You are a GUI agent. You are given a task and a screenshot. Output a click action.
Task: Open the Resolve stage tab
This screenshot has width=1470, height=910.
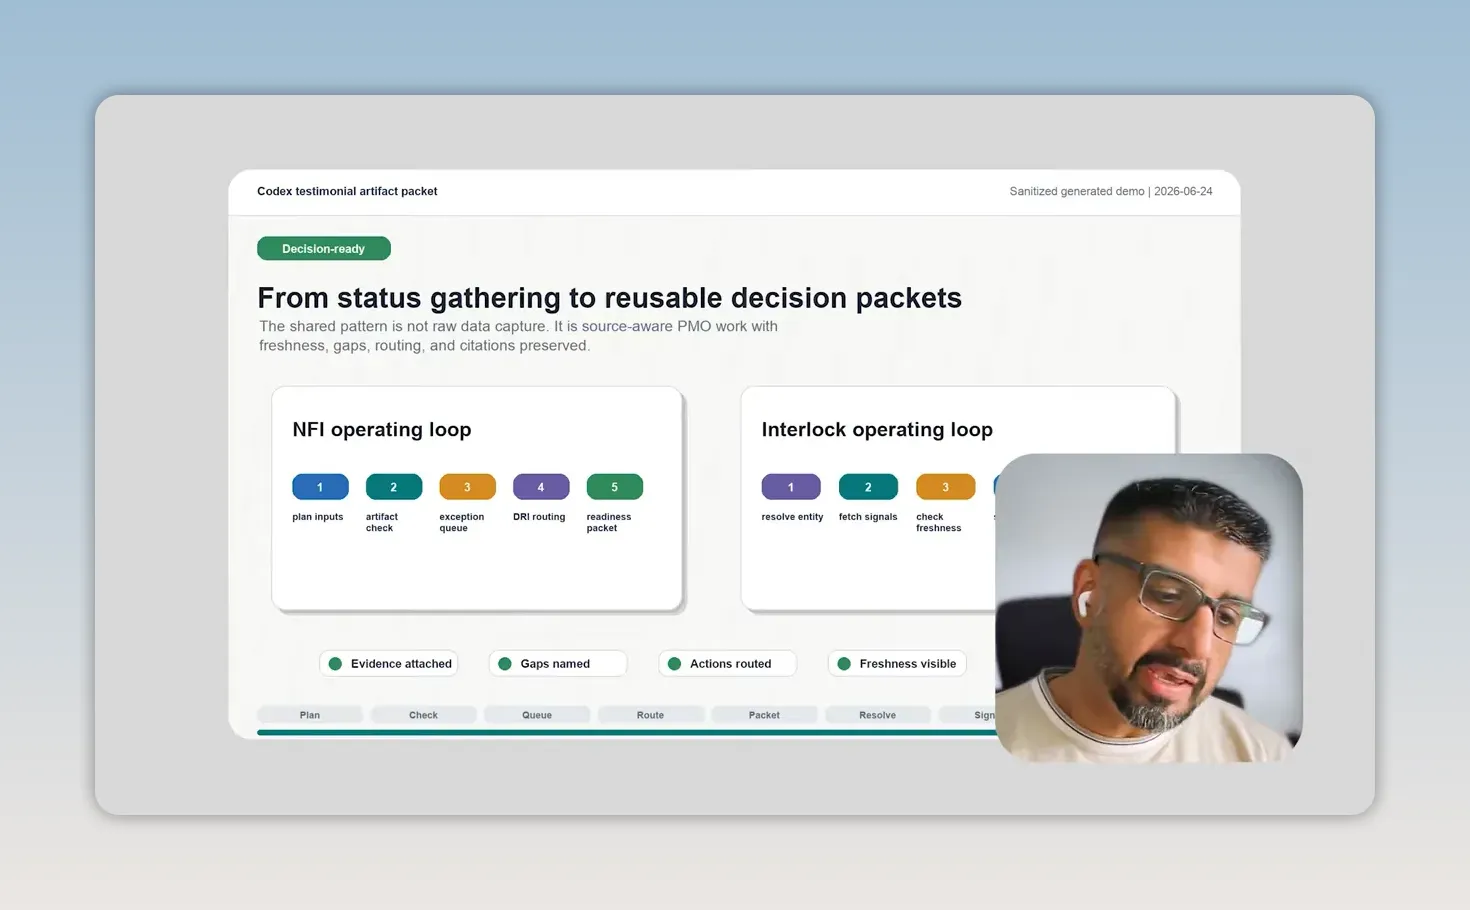coord(877,715)
